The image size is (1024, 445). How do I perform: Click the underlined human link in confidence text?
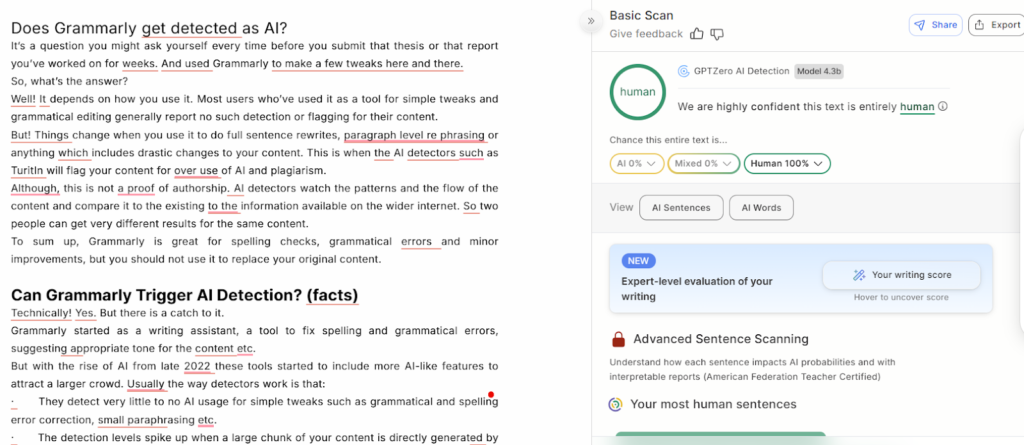tap(917, 107)
